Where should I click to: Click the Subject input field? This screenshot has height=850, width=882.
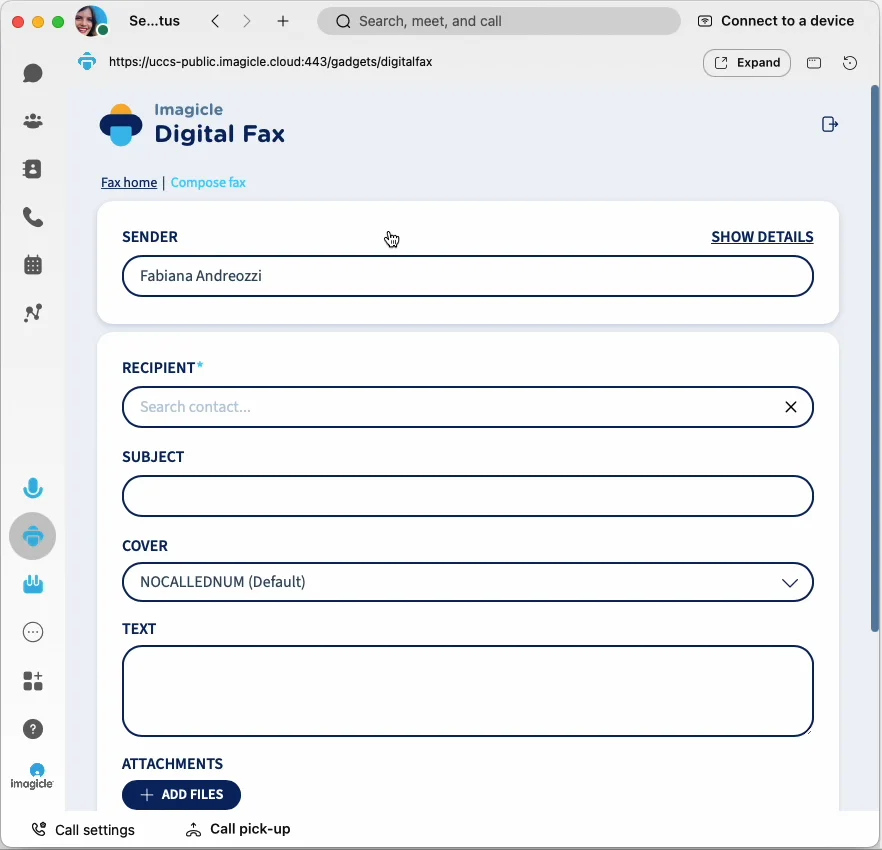468,496
